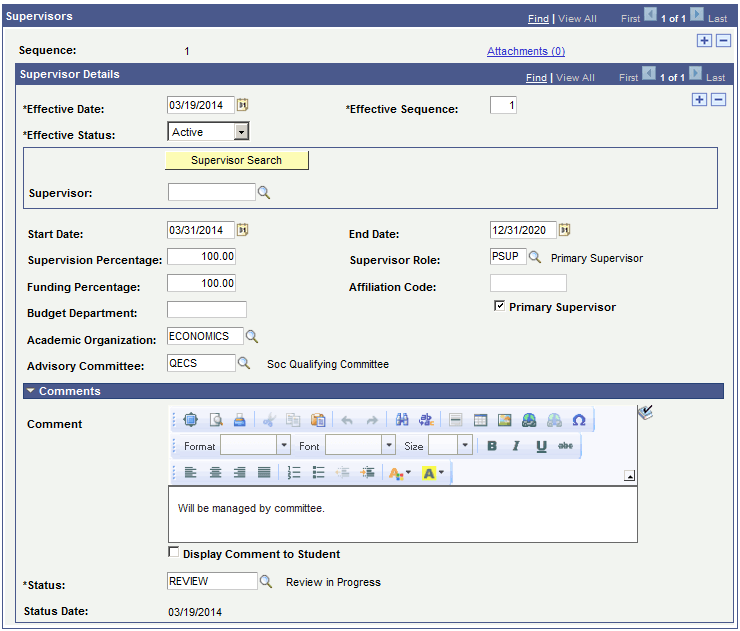Center the comment text
This screenshot has width=740, height=631.
click(x=215, y=472)
